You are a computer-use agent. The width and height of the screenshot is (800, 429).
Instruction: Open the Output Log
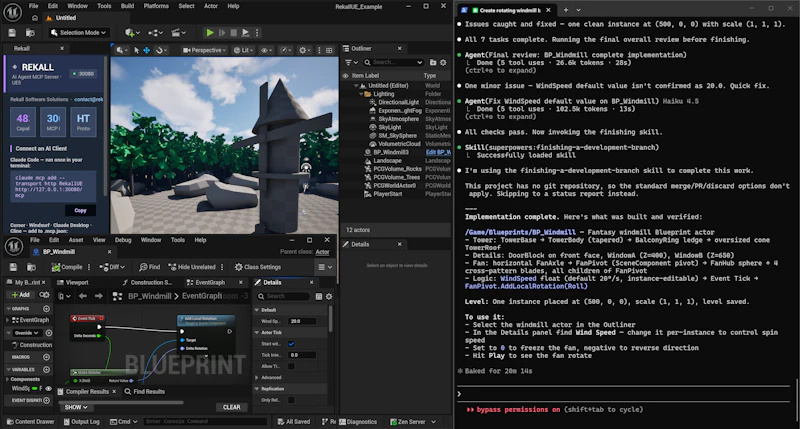82,421
